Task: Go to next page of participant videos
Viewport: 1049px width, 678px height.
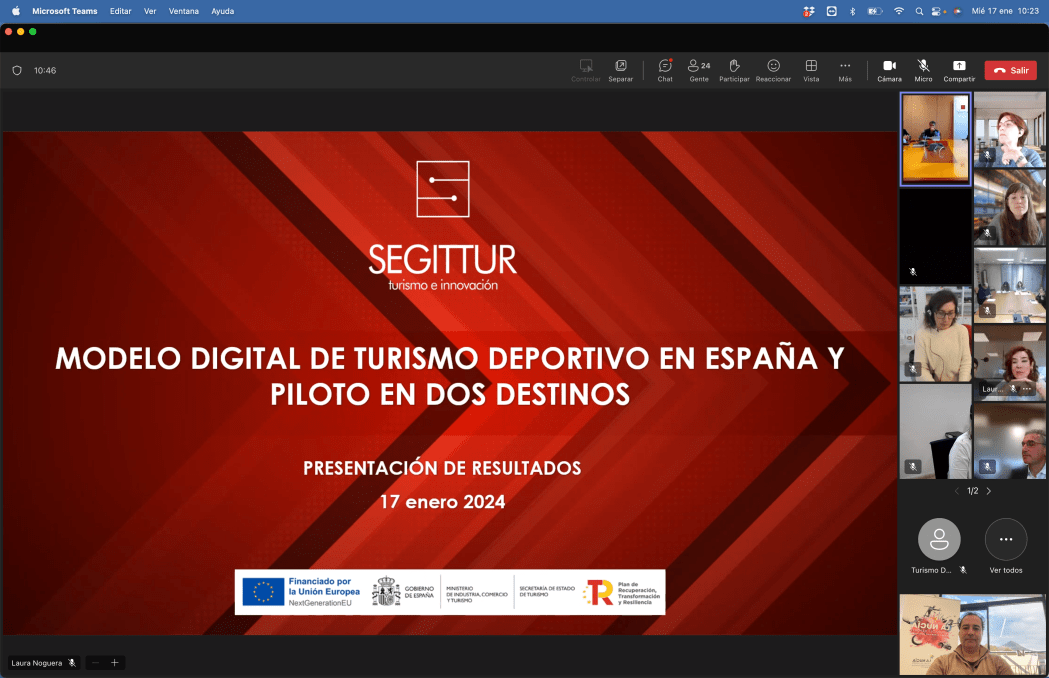Action: coord(989,491)
